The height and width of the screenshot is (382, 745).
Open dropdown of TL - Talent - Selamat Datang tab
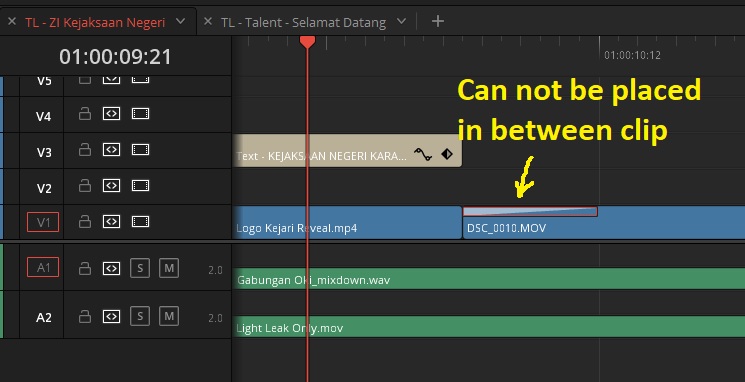coord(401,21)
